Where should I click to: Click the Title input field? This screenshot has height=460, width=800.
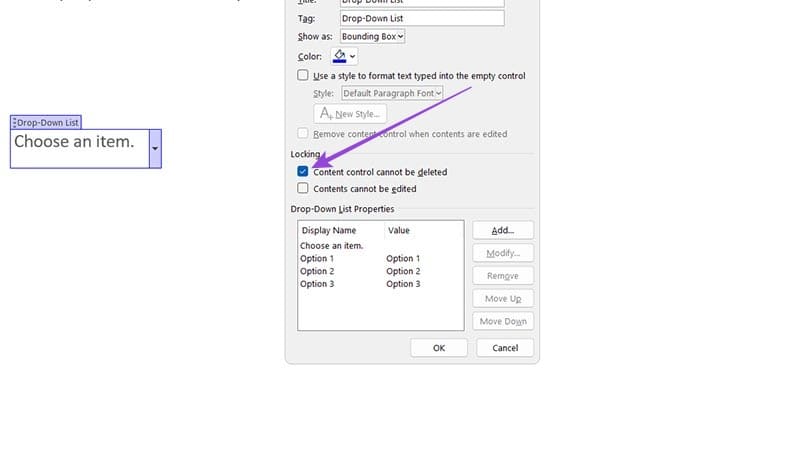coord(422,2)
